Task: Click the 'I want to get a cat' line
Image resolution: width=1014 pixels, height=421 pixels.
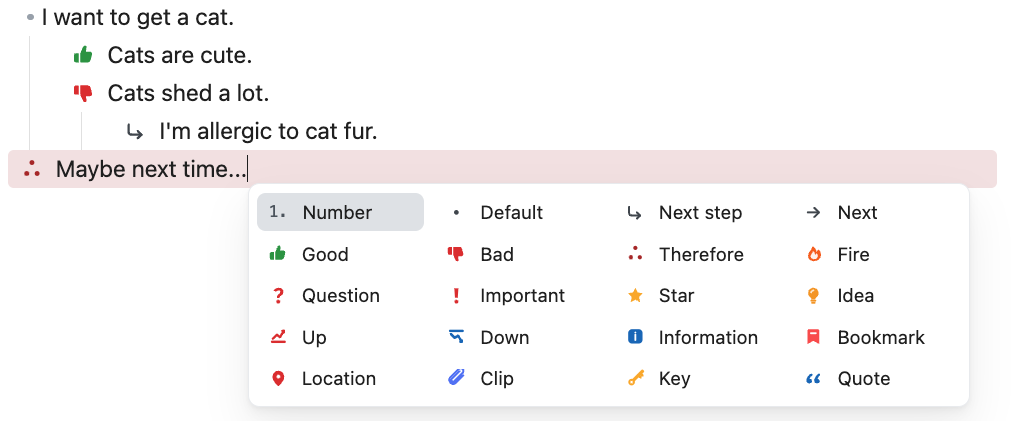Action: 138,17
